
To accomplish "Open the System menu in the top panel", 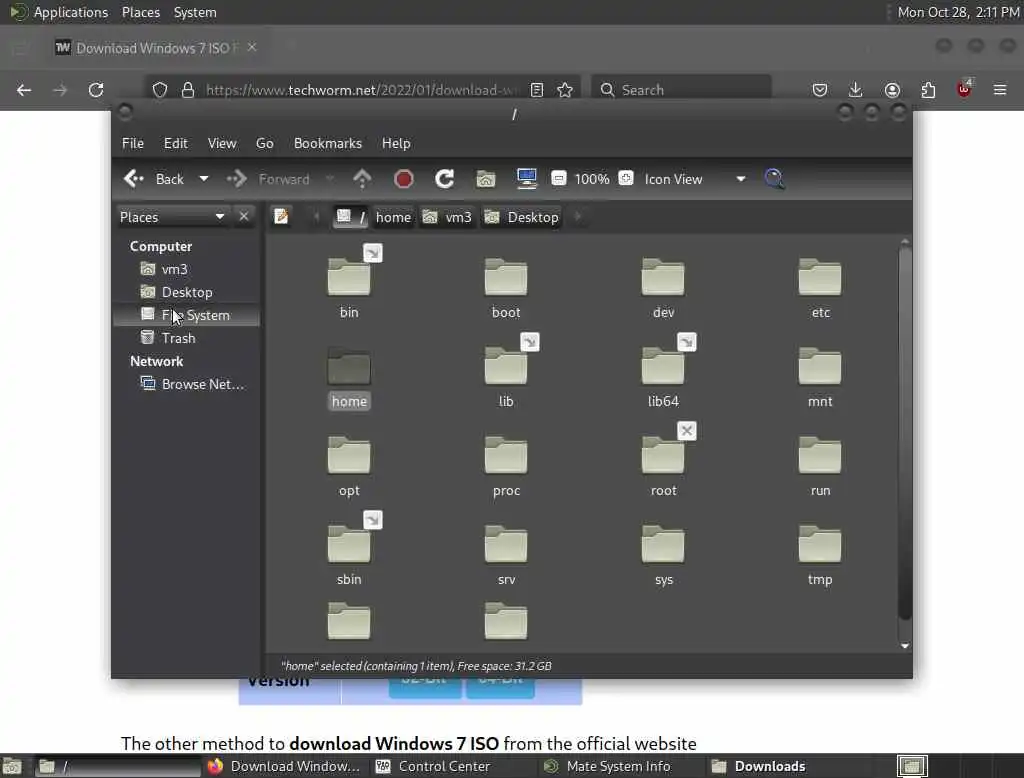I will (195, 12).
